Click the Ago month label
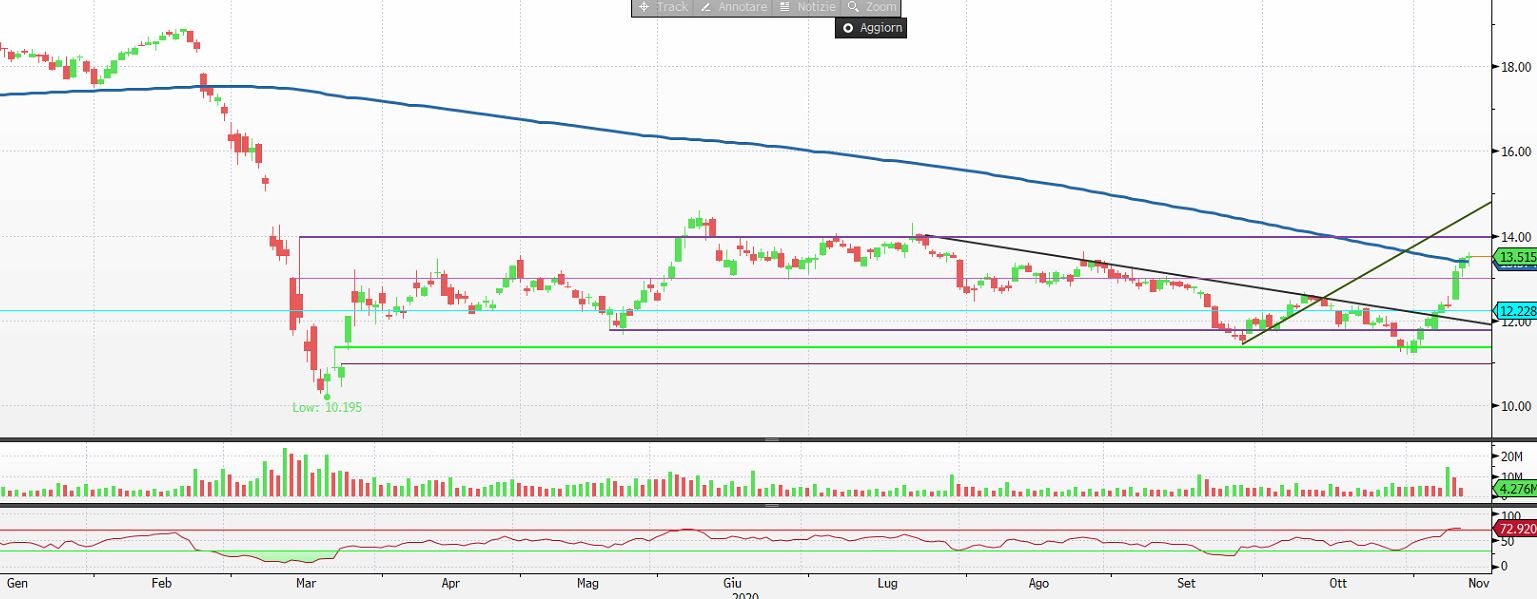Screen dimensions: 1537x599 [x=1039, y=582]
